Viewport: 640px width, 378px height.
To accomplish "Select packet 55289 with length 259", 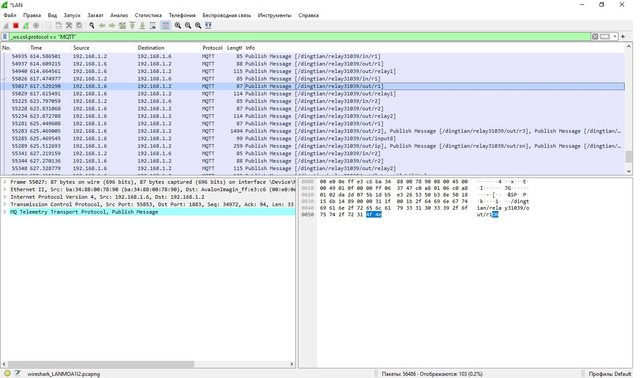I will pos(313,146).
